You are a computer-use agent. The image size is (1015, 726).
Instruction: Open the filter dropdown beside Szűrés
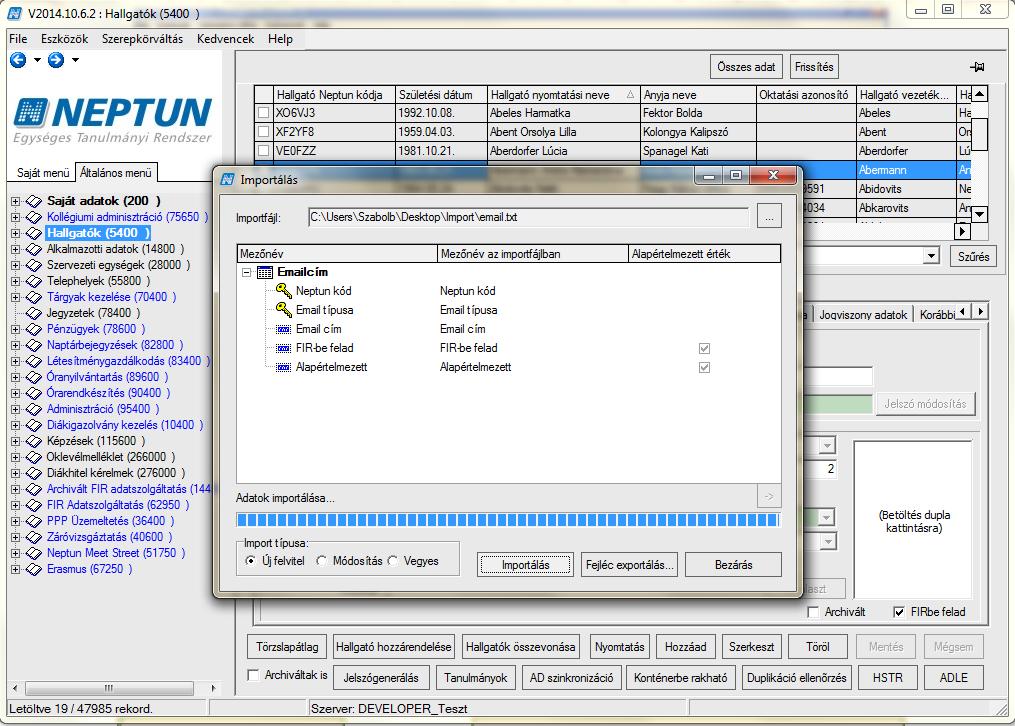[931, 256]
